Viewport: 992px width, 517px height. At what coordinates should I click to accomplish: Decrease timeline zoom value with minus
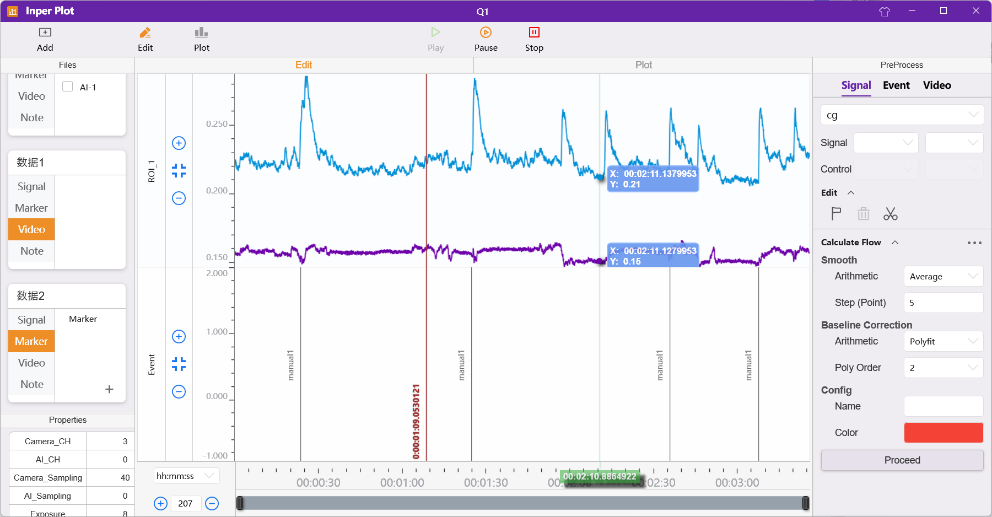(x=212, y=504)
